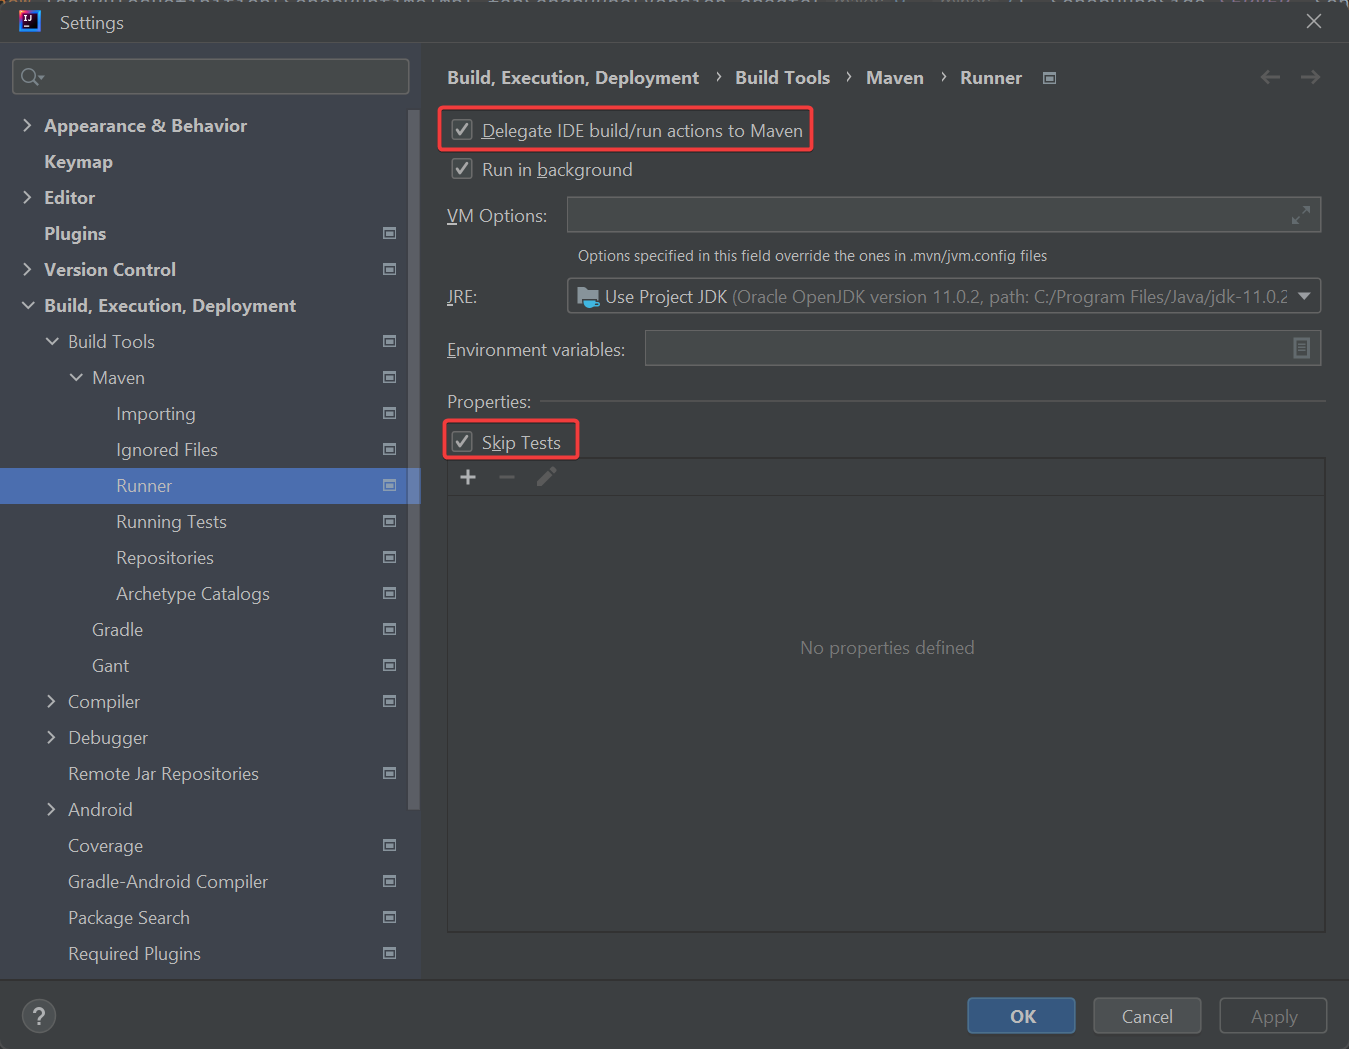Open the Plugins settings page

click(x=75, y=233)
